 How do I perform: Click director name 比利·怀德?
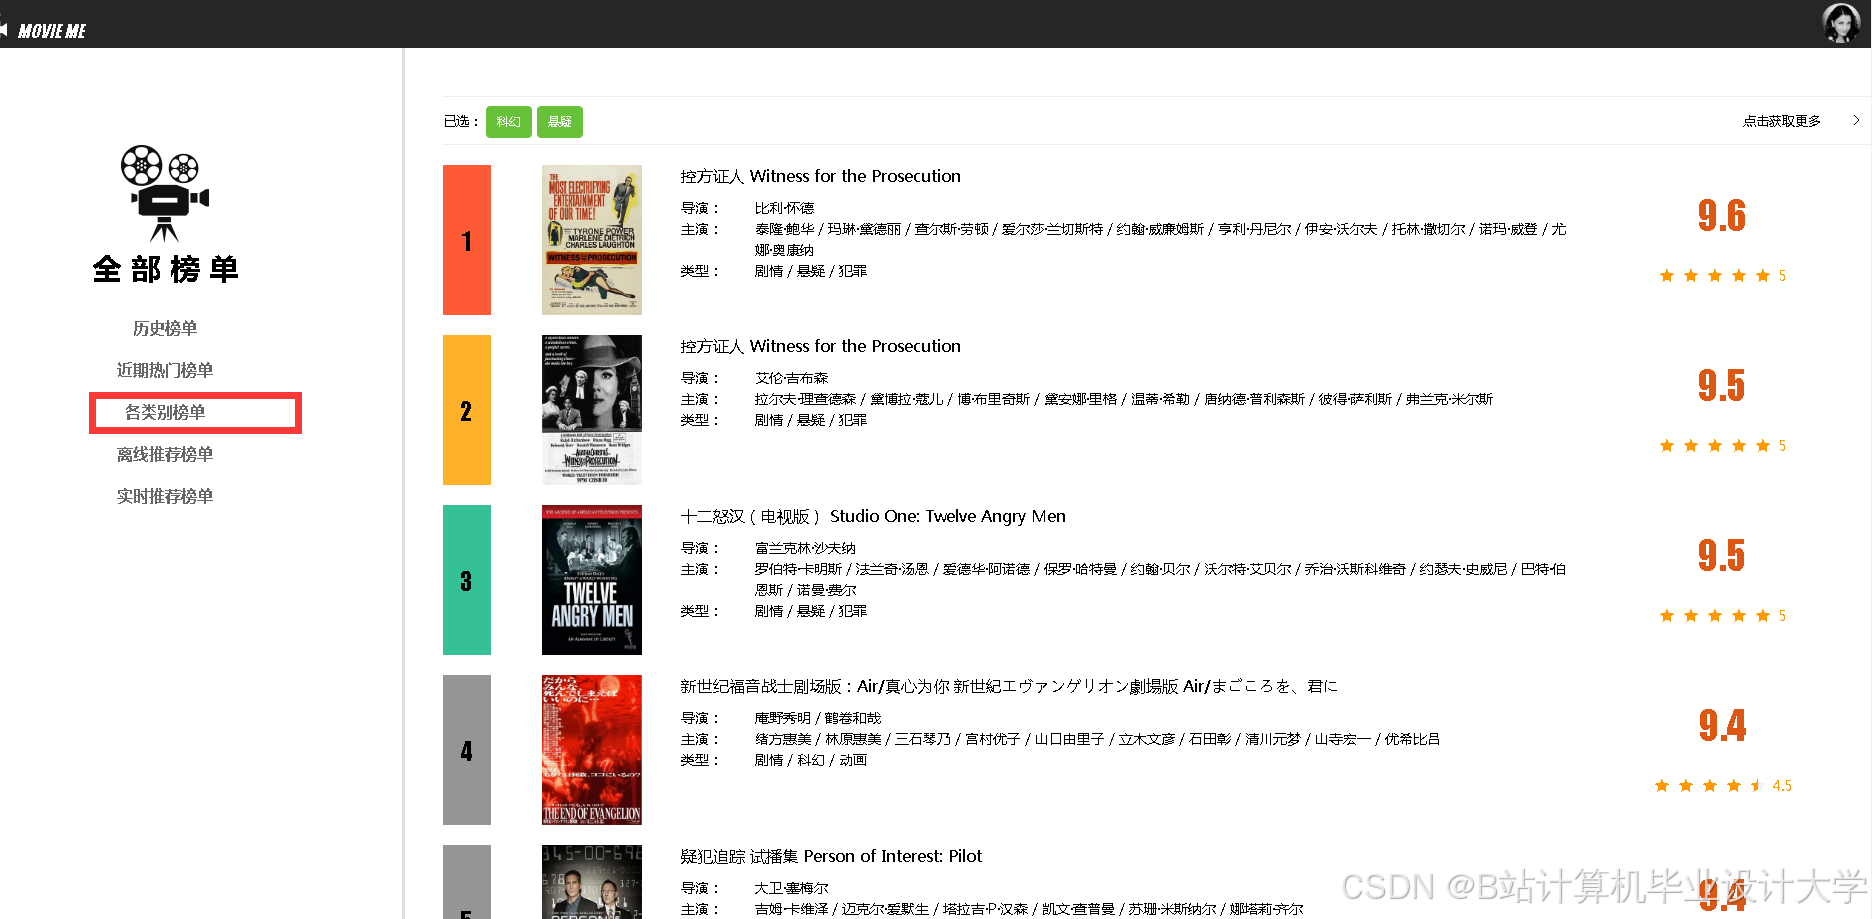[x=784, y=208]
